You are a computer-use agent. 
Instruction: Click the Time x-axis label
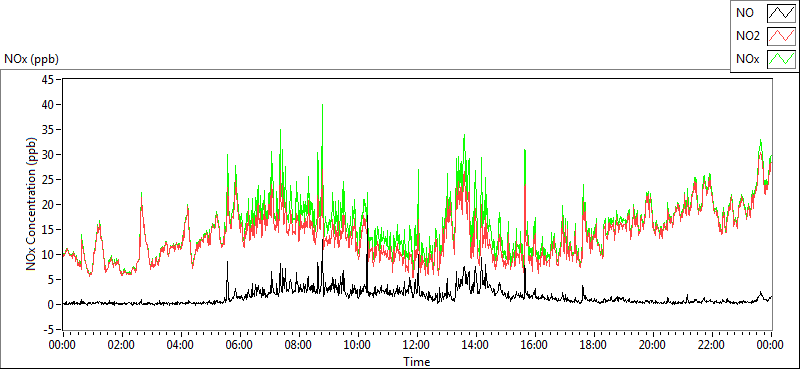pyautogui.click(x=417, y=362)
